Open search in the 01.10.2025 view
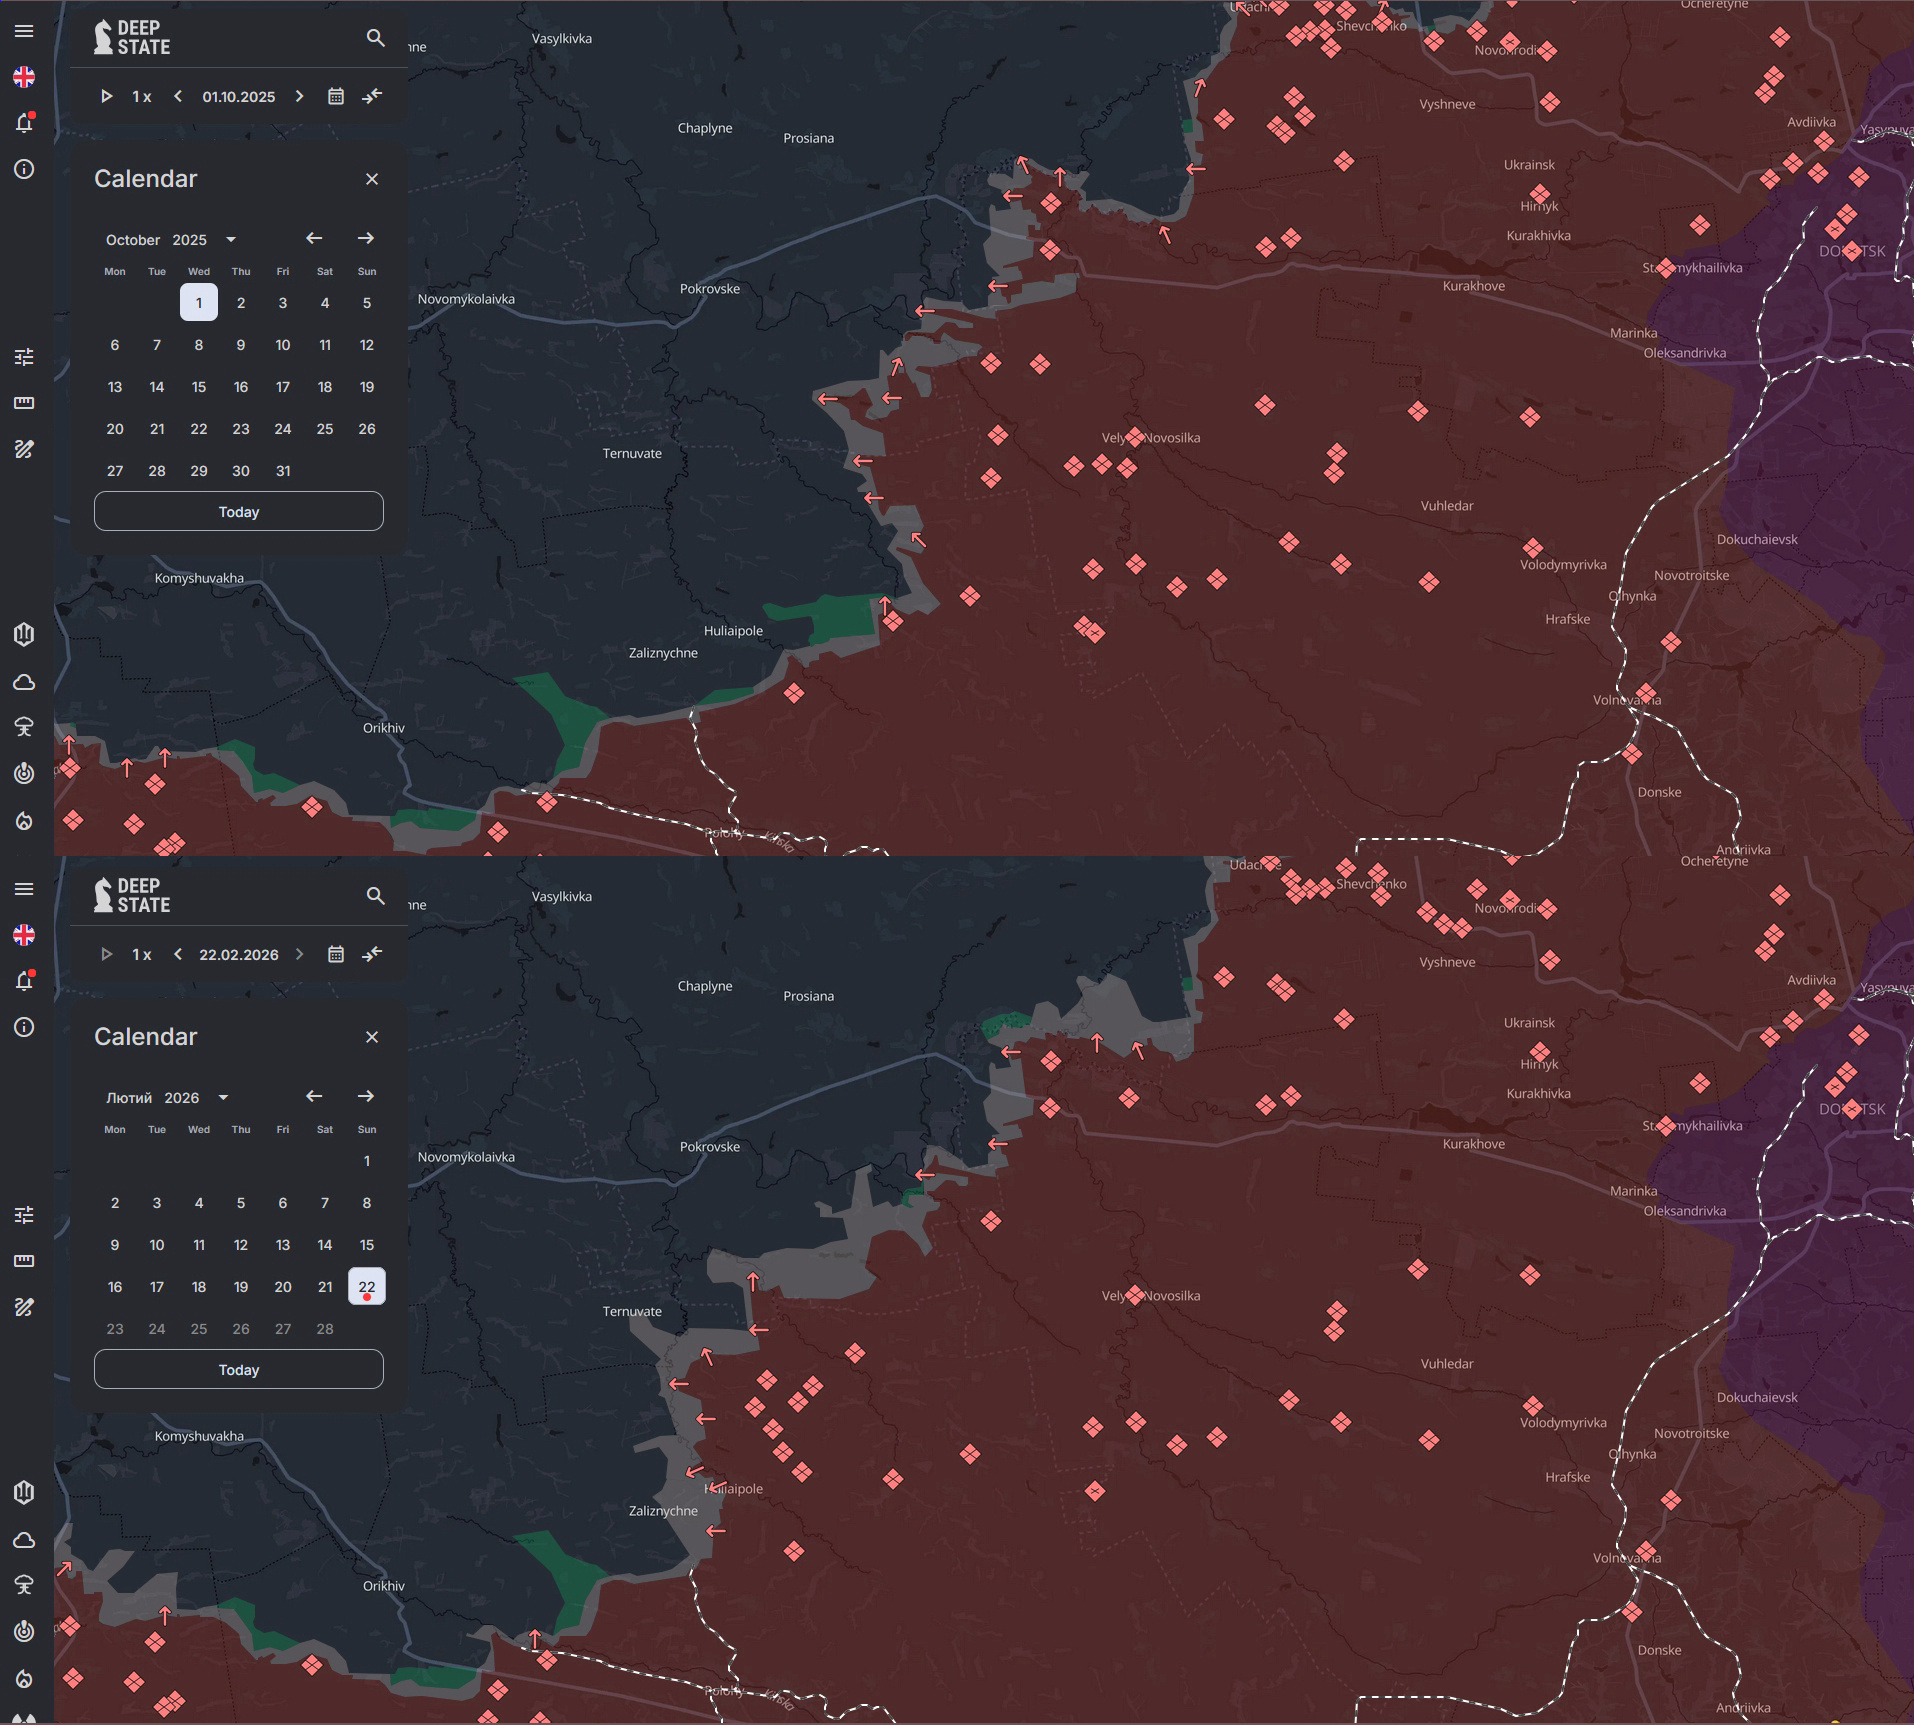 click(x=375, y=38)
